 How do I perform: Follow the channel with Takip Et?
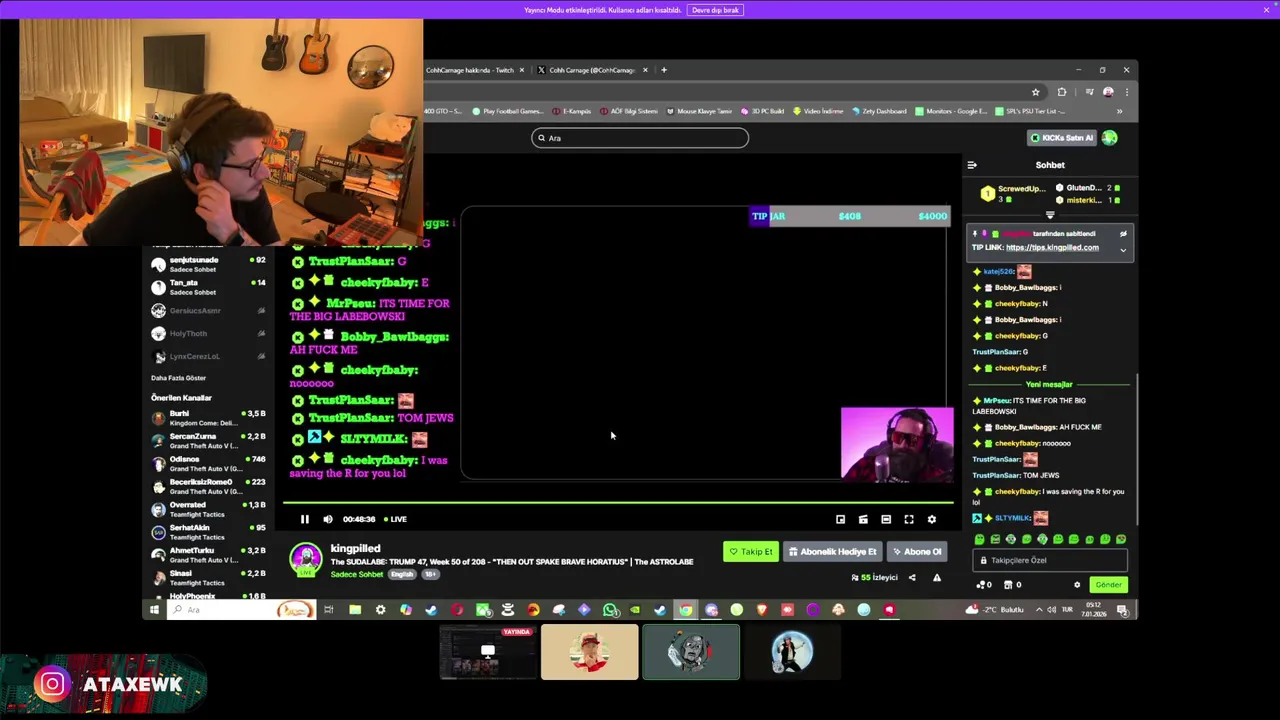[751, 551]
